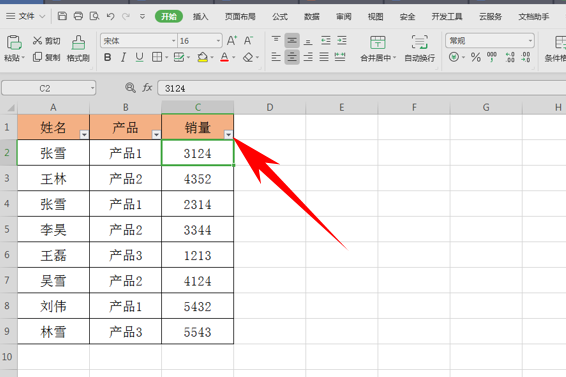566x377 pixels.
Task: Toggle center horizontal alignment
Action: coord(292,57)
